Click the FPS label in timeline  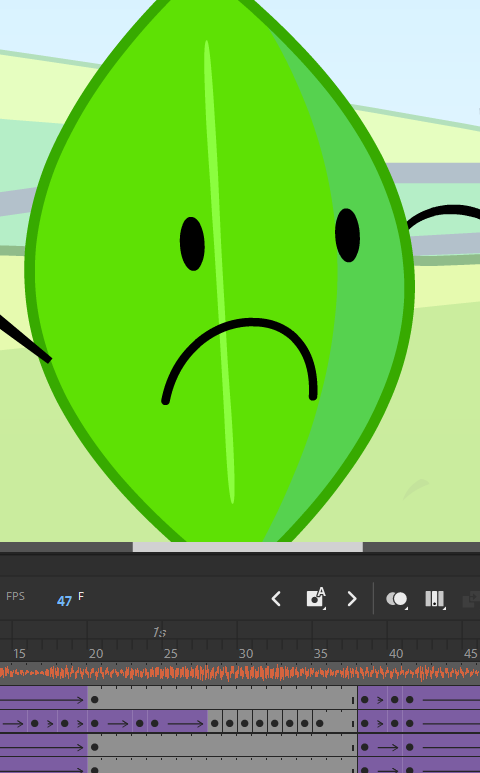pyautogui.click(x=15, y=596)
